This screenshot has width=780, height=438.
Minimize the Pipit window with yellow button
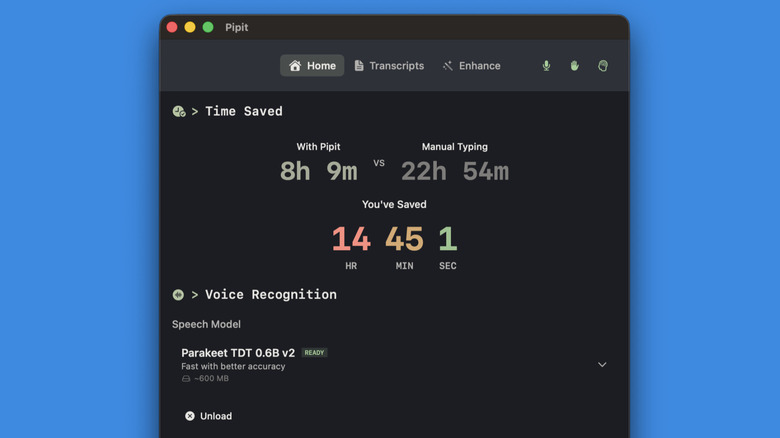click(x=190, y=27)
